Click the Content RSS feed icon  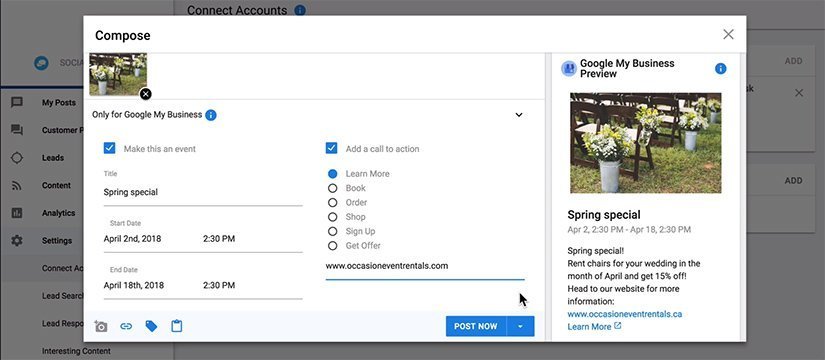(17, 185)
